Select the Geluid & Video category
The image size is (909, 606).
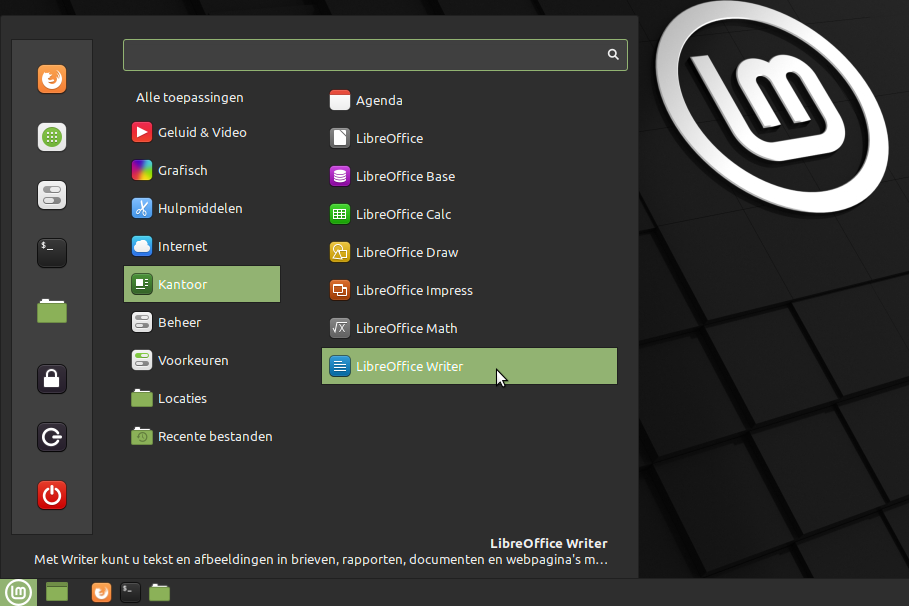[201, 132]
